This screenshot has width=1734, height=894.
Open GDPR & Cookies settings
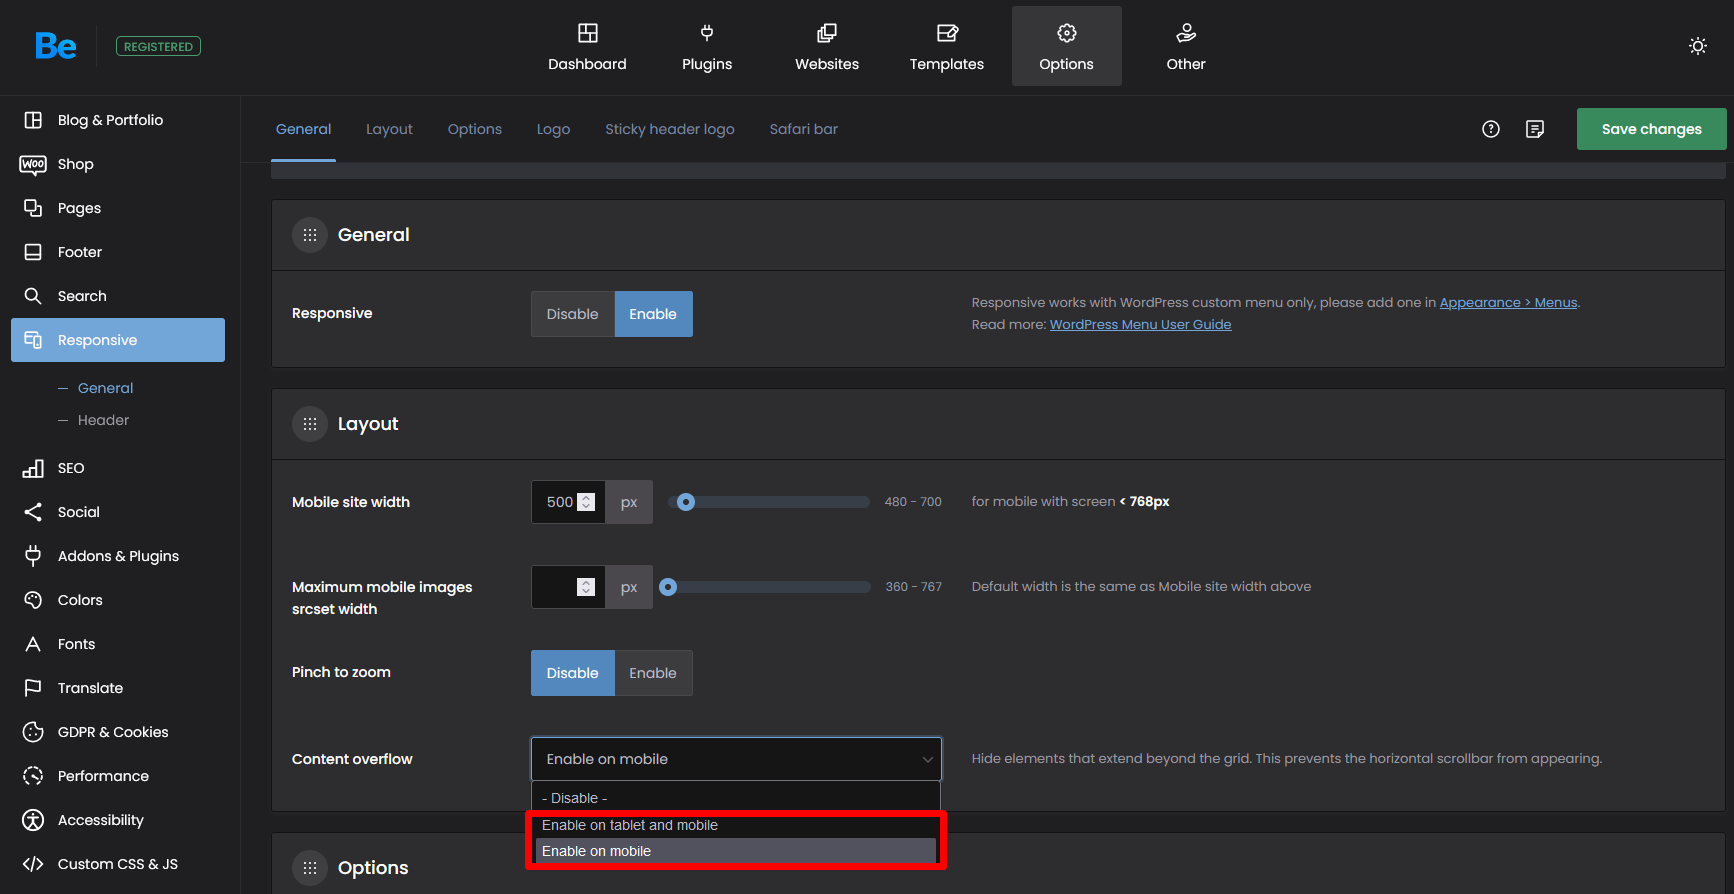pos(118,732)
